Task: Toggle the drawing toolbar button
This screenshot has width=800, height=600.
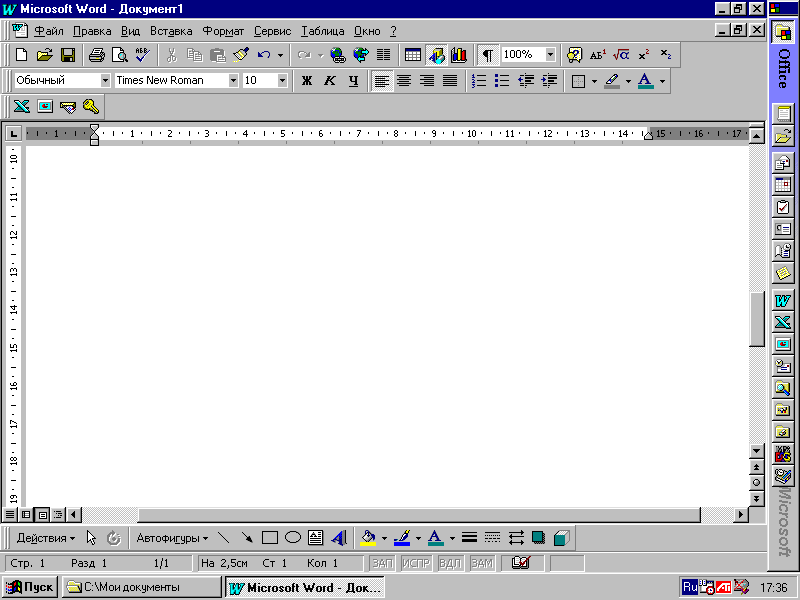Action: coord(436,55)
